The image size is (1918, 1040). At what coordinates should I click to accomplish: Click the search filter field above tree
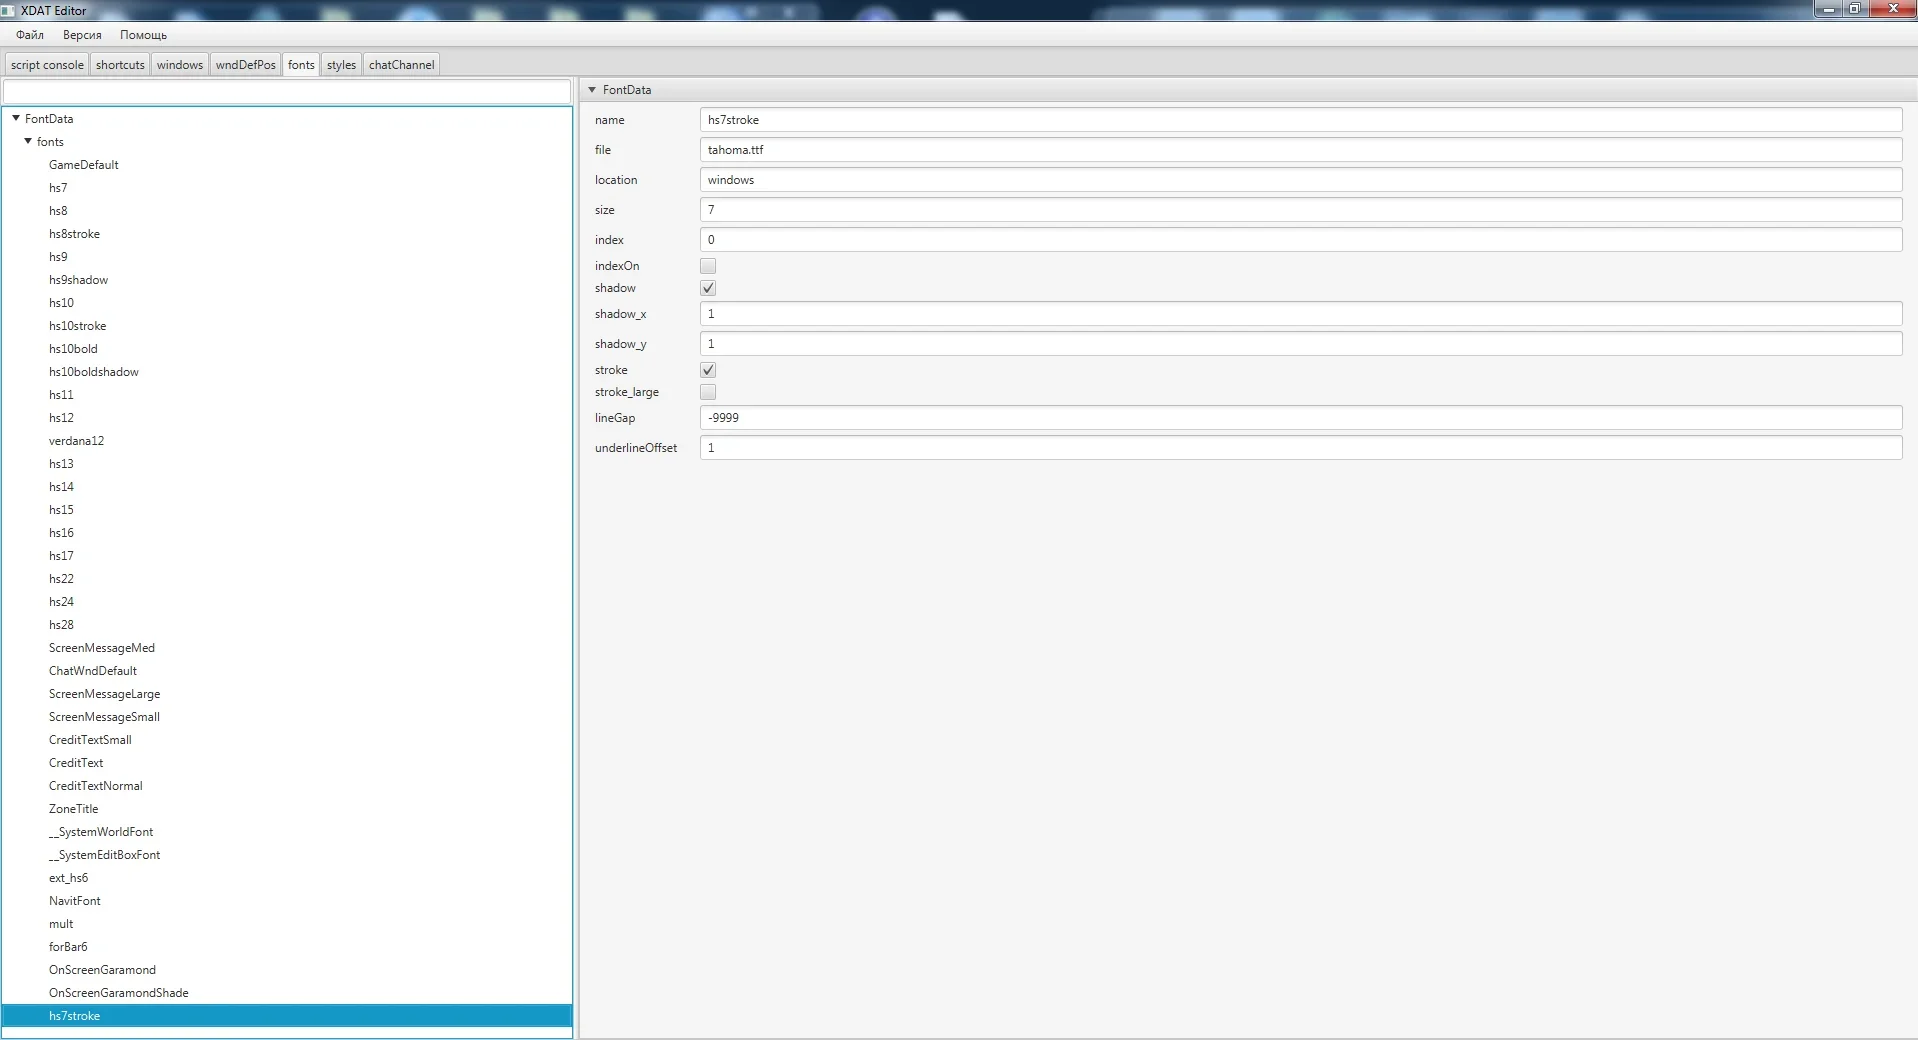click(287, 92)
